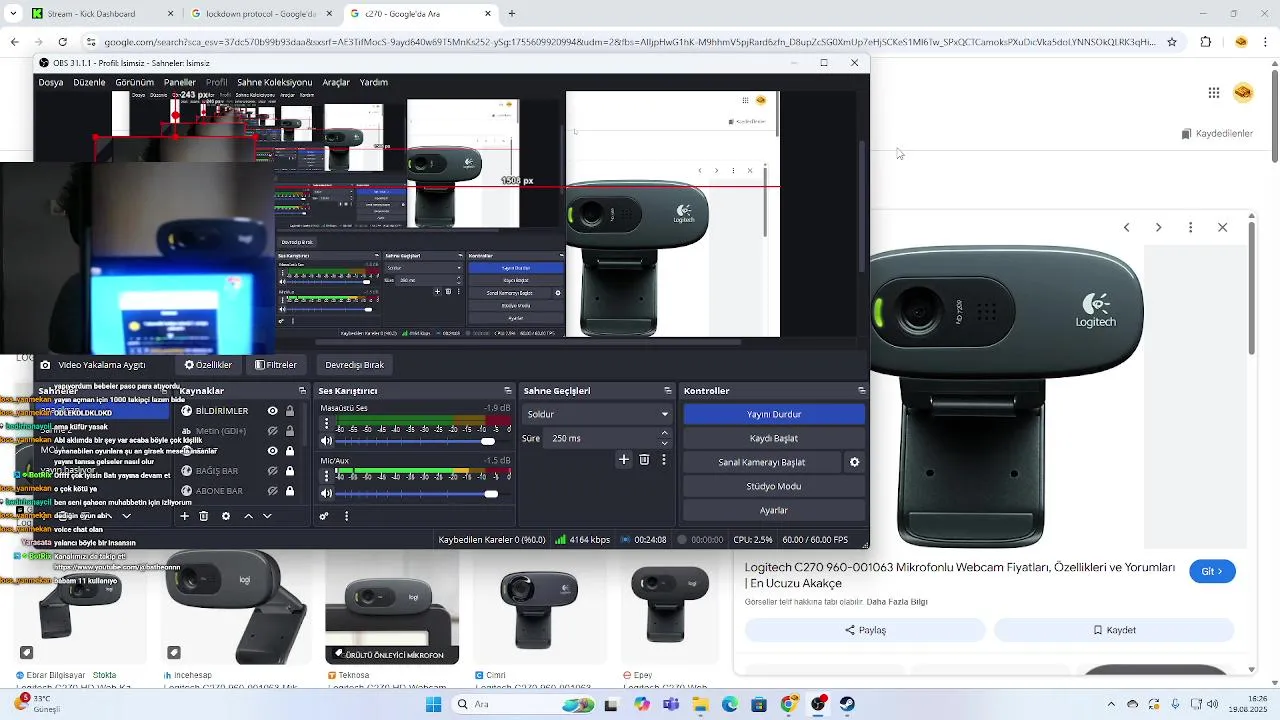Show previous image in Google image viewer
Screen dimensions: 1280x720
point(1126,227)
